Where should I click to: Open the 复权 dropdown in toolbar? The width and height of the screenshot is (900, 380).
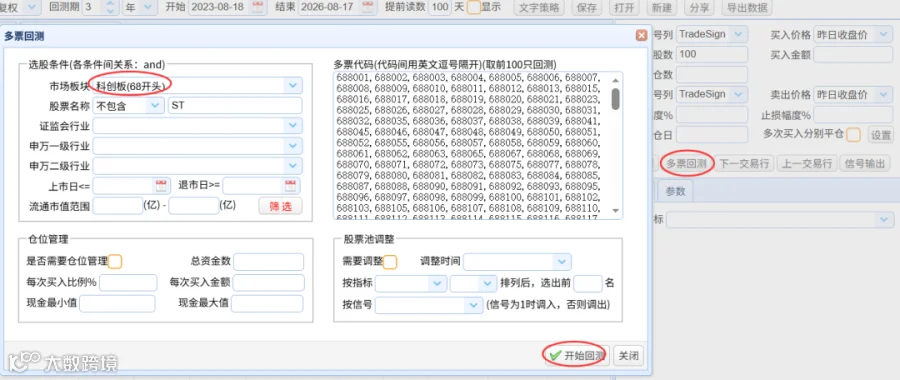[x=32, y=7]
